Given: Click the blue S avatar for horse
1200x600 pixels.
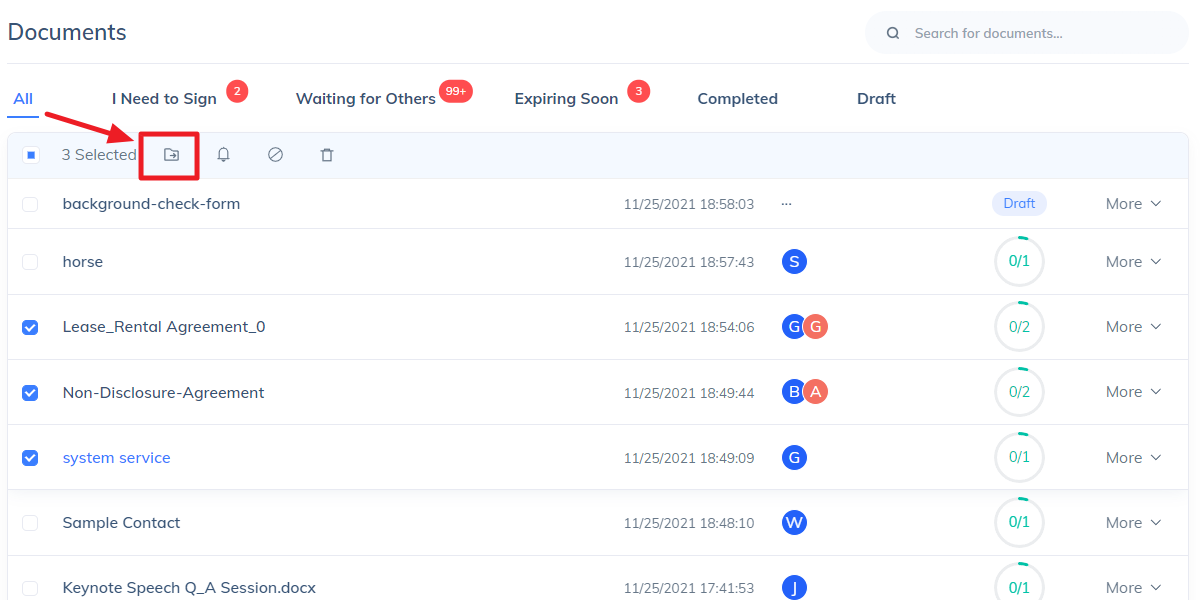Looking at the screenshot, I should [794, 262].
